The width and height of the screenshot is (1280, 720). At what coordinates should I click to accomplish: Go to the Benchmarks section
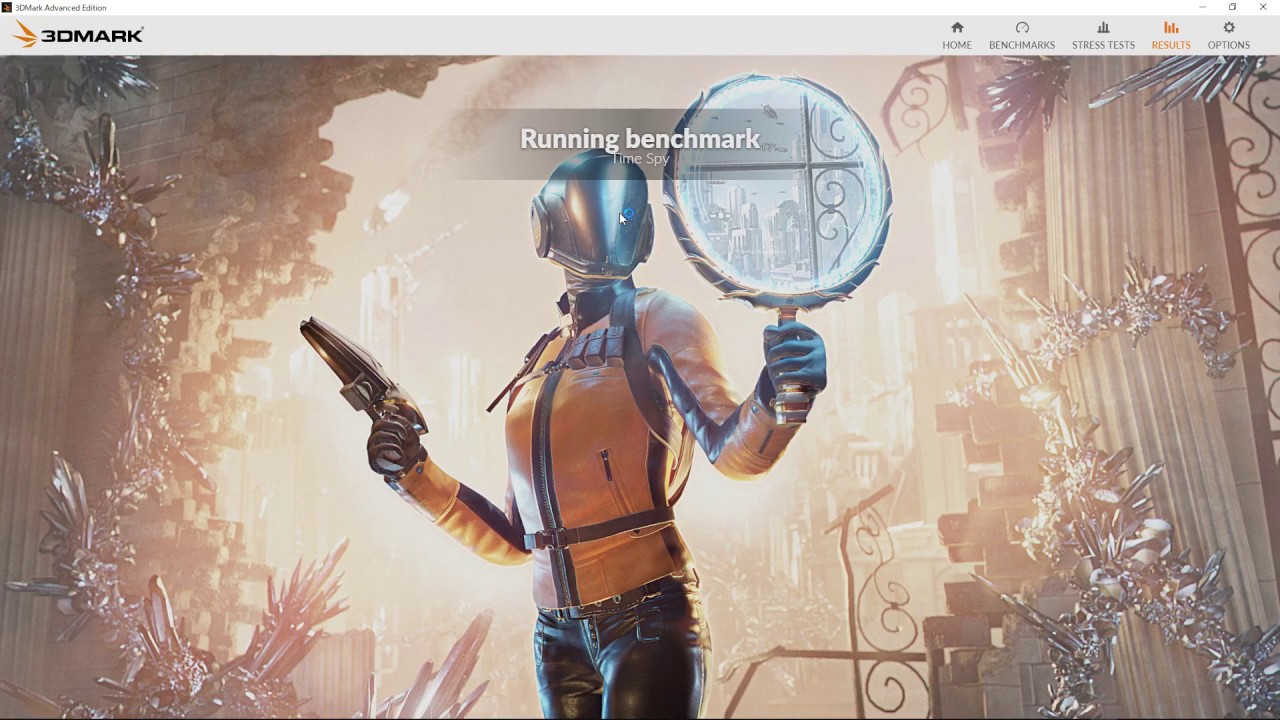click(1022, 35)
